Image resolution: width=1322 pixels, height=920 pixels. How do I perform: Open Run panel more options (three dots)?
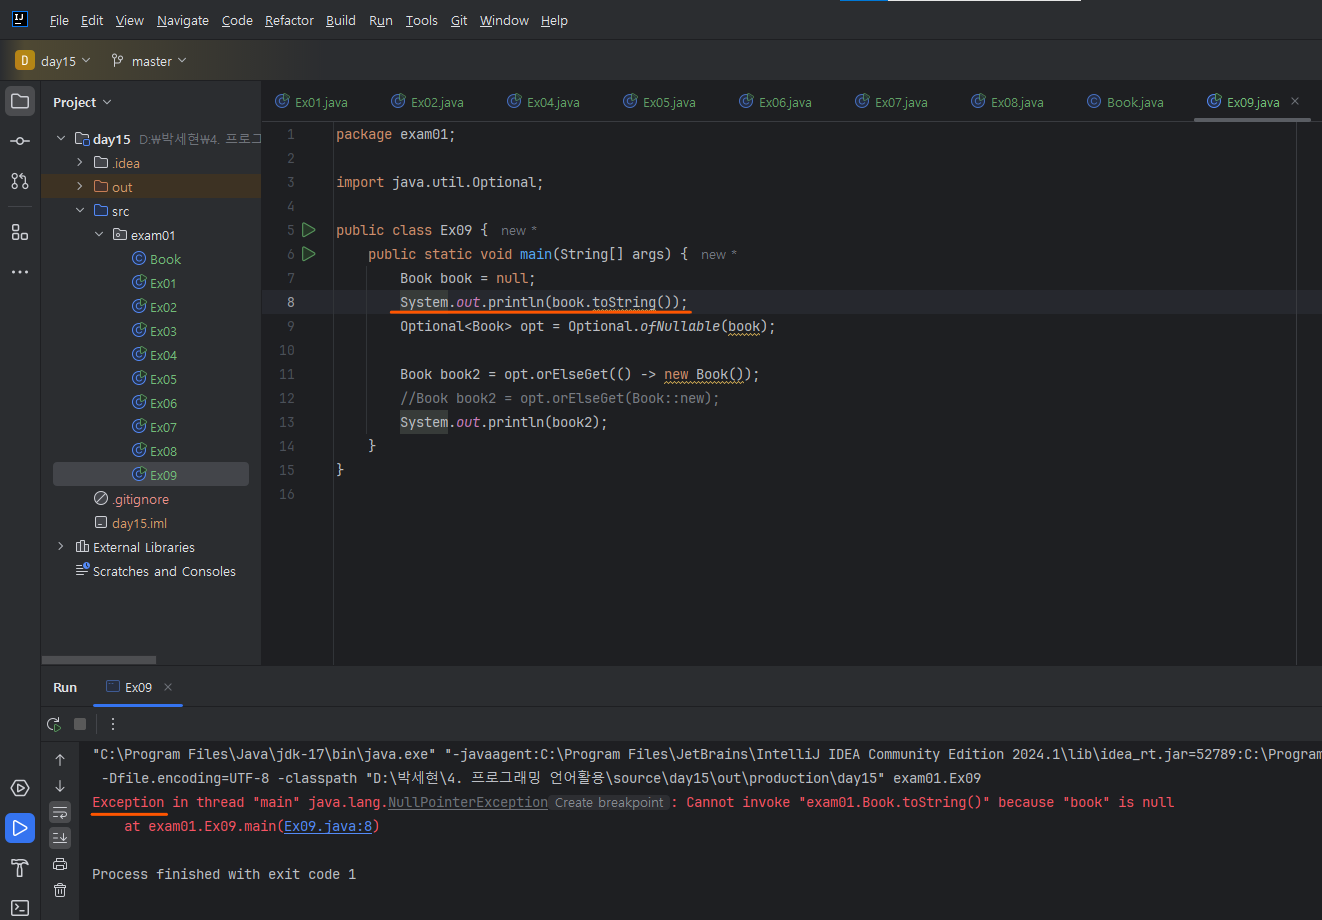113,724
